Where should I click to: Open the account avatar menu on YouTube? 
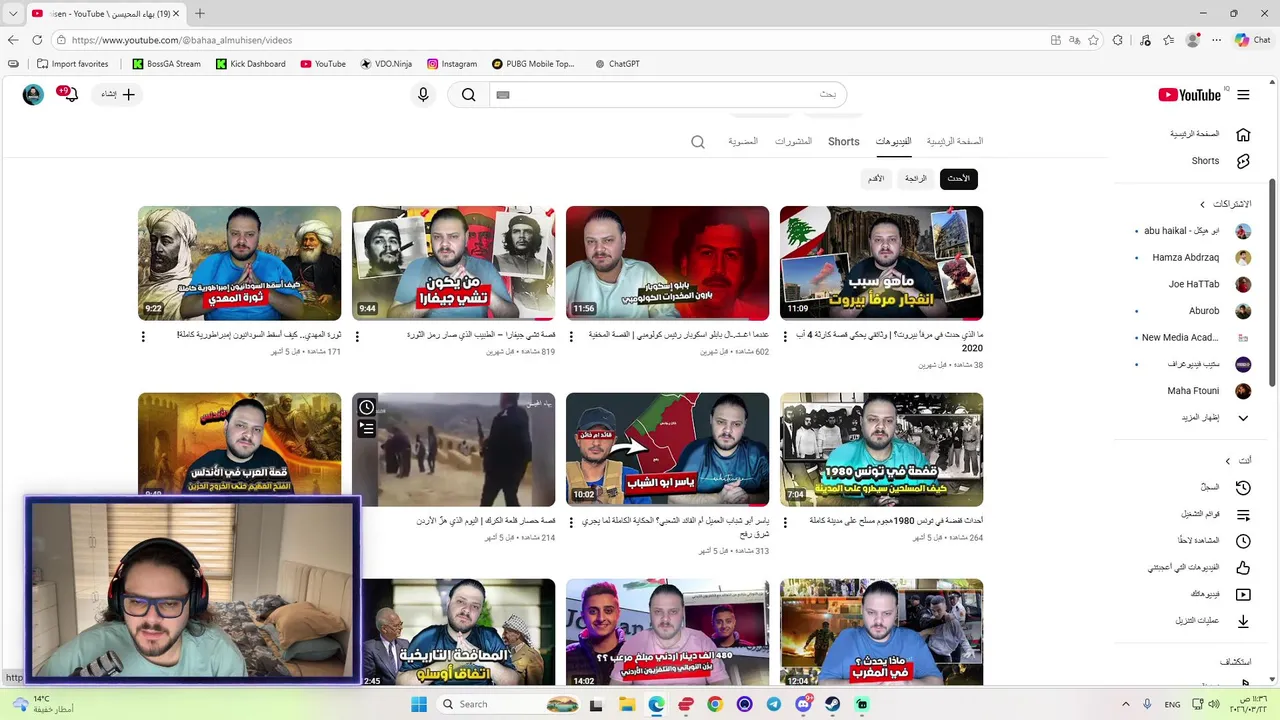(x=33, y=95)
